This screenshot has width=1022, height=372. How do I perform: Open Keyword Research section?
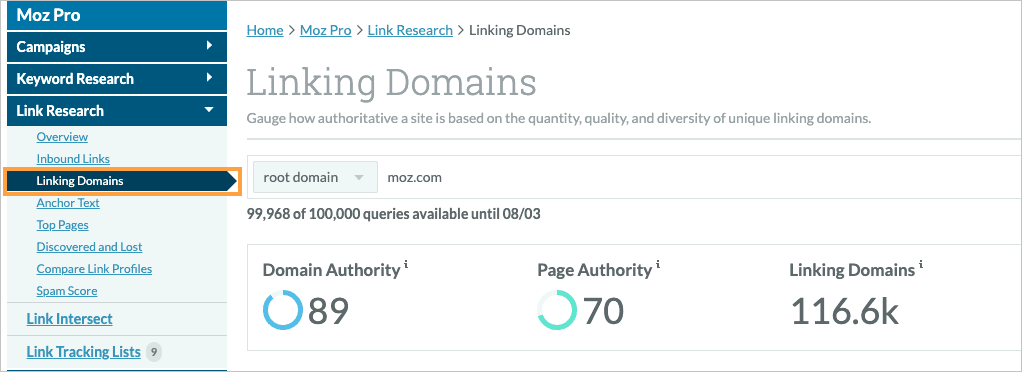coord(117,79)
